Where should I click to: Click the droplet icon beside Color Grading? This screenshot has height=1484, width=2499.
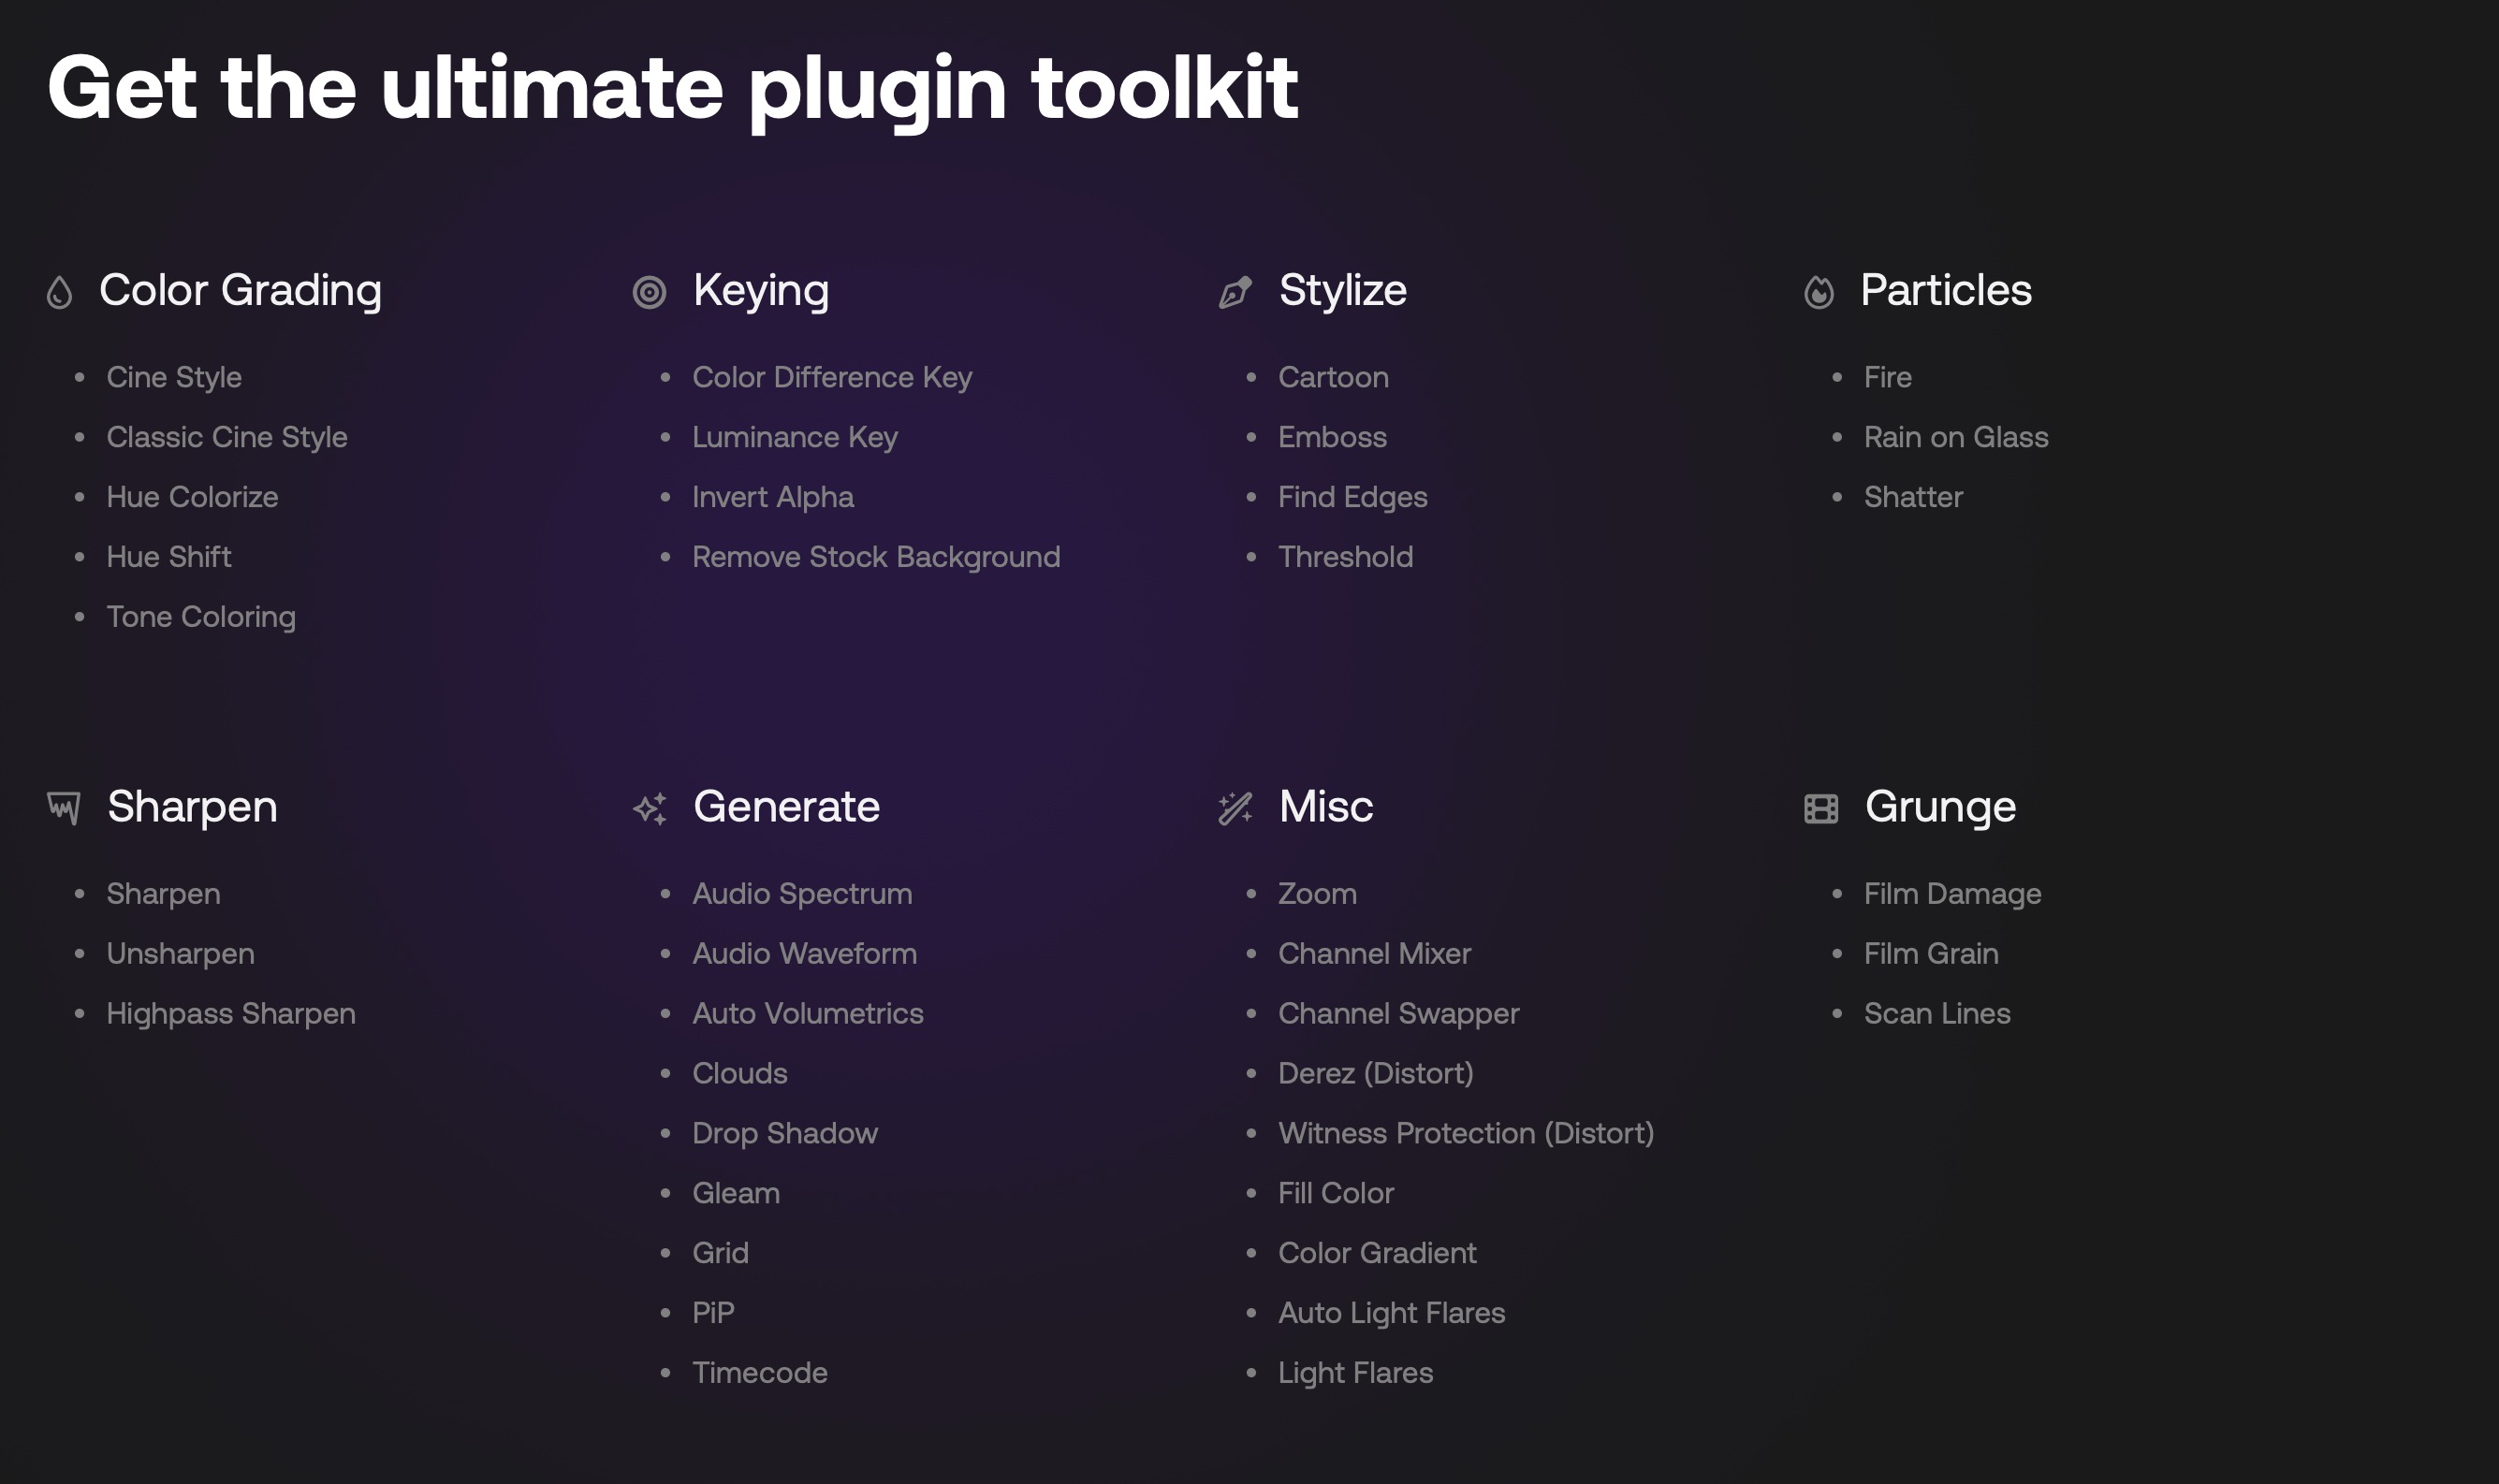[60, 292]
